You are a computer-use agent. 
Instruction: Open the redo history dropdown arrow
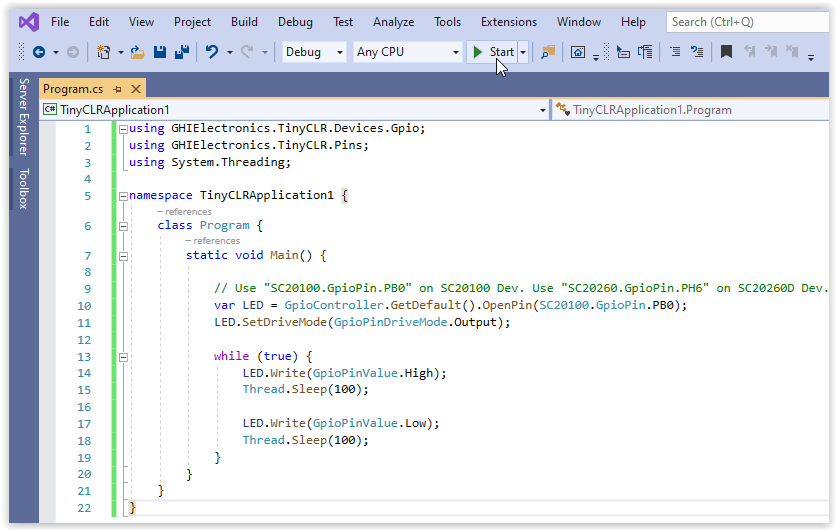pos(264,52)
